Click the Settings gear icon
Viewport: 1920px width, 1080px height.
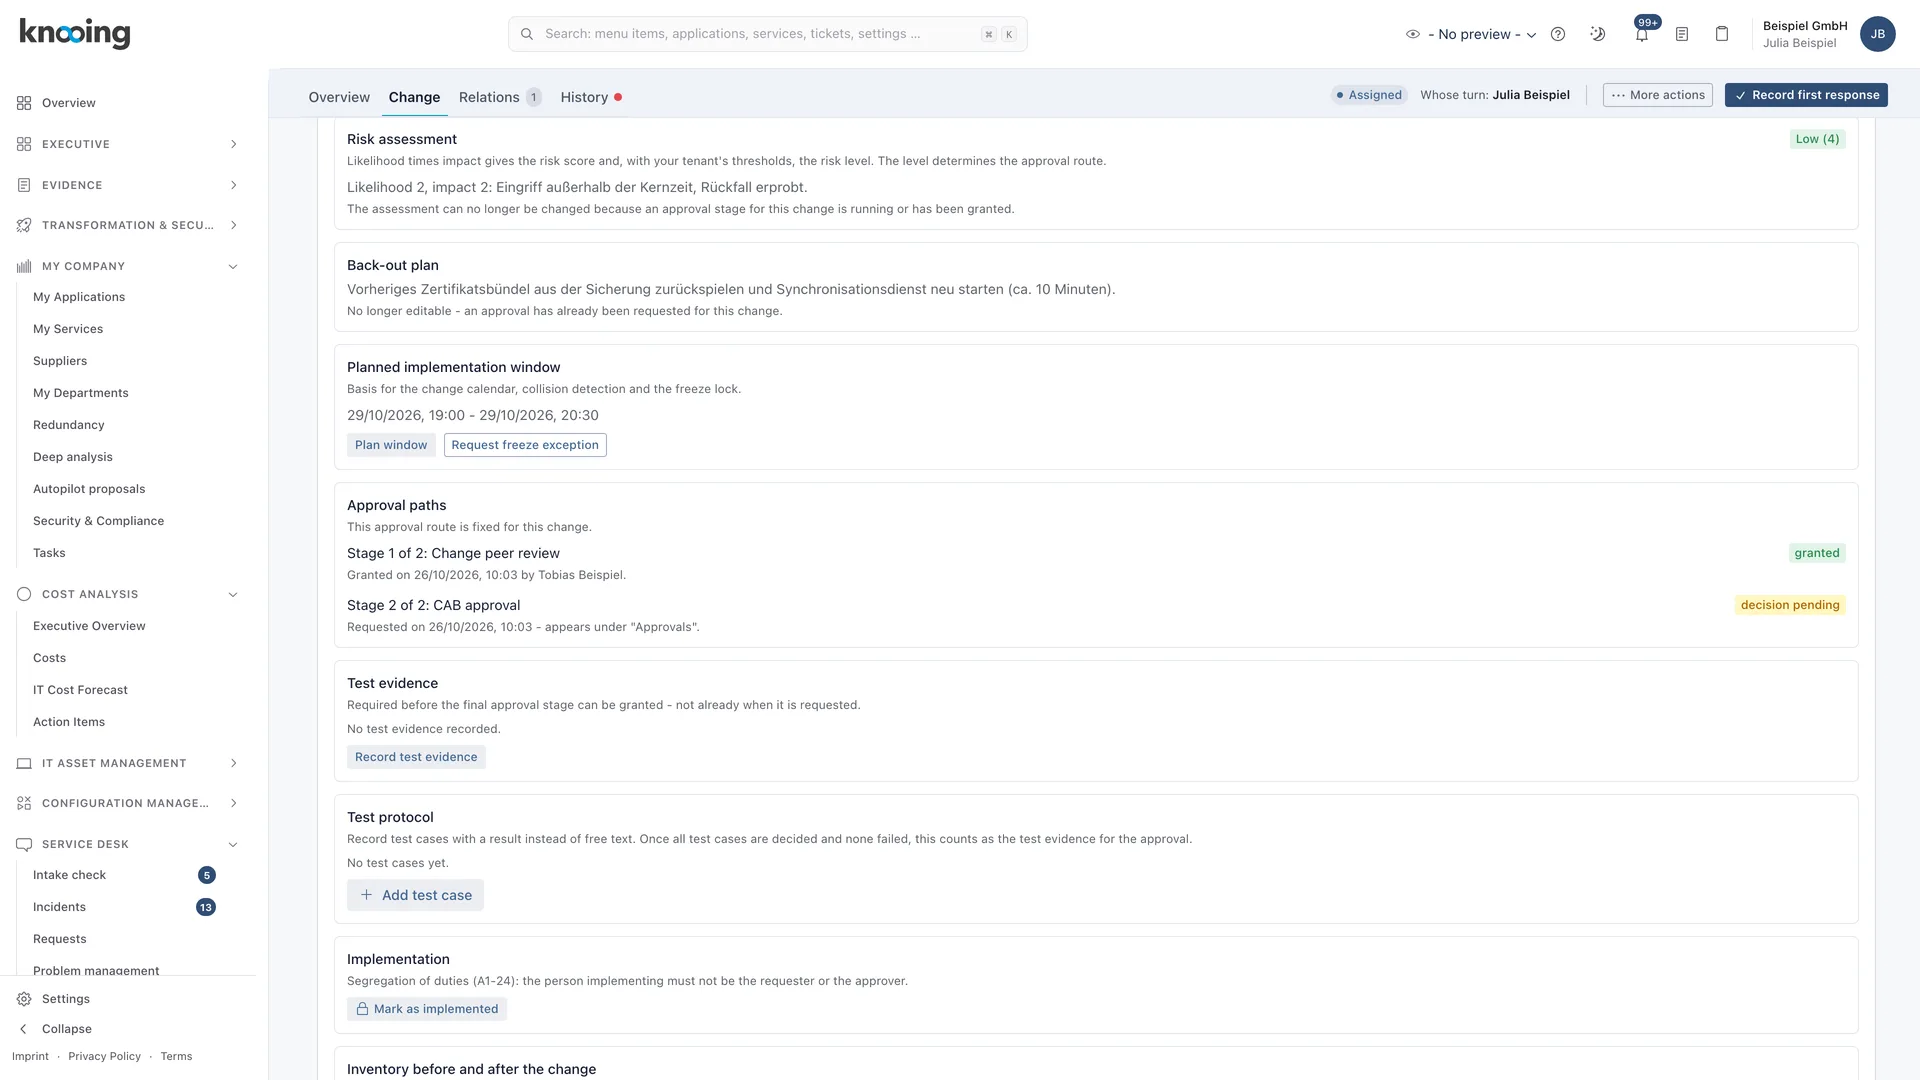click(x=24, y=999)
